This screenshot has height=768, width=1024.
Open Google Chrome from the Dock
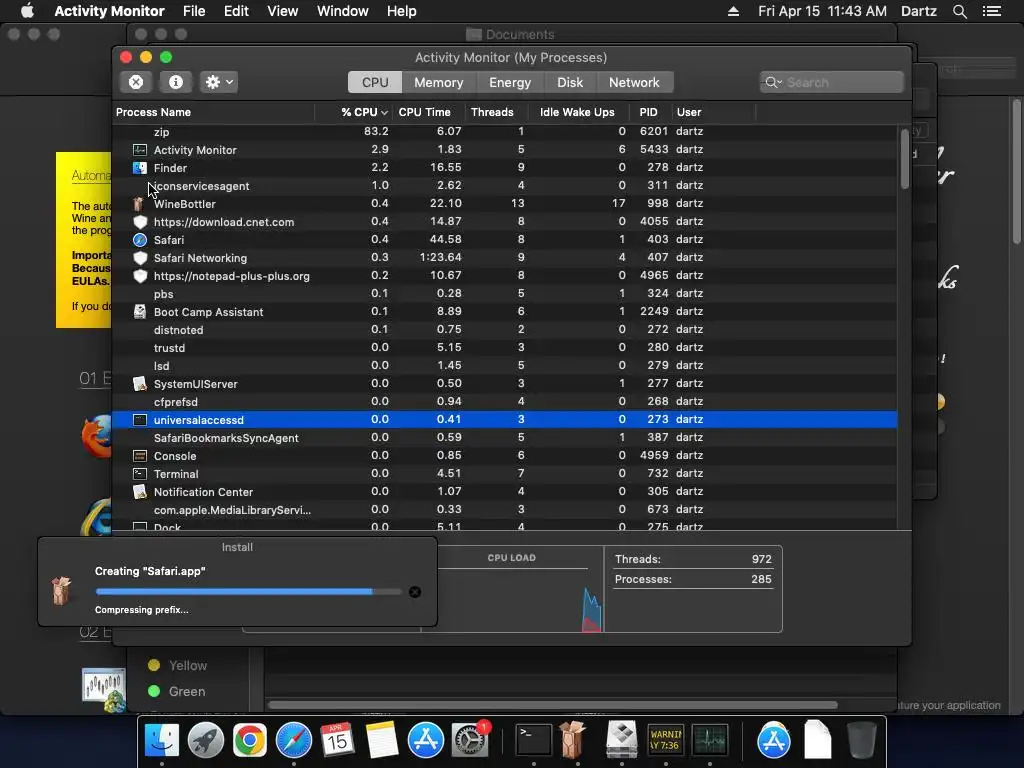[x=249, y=741]
